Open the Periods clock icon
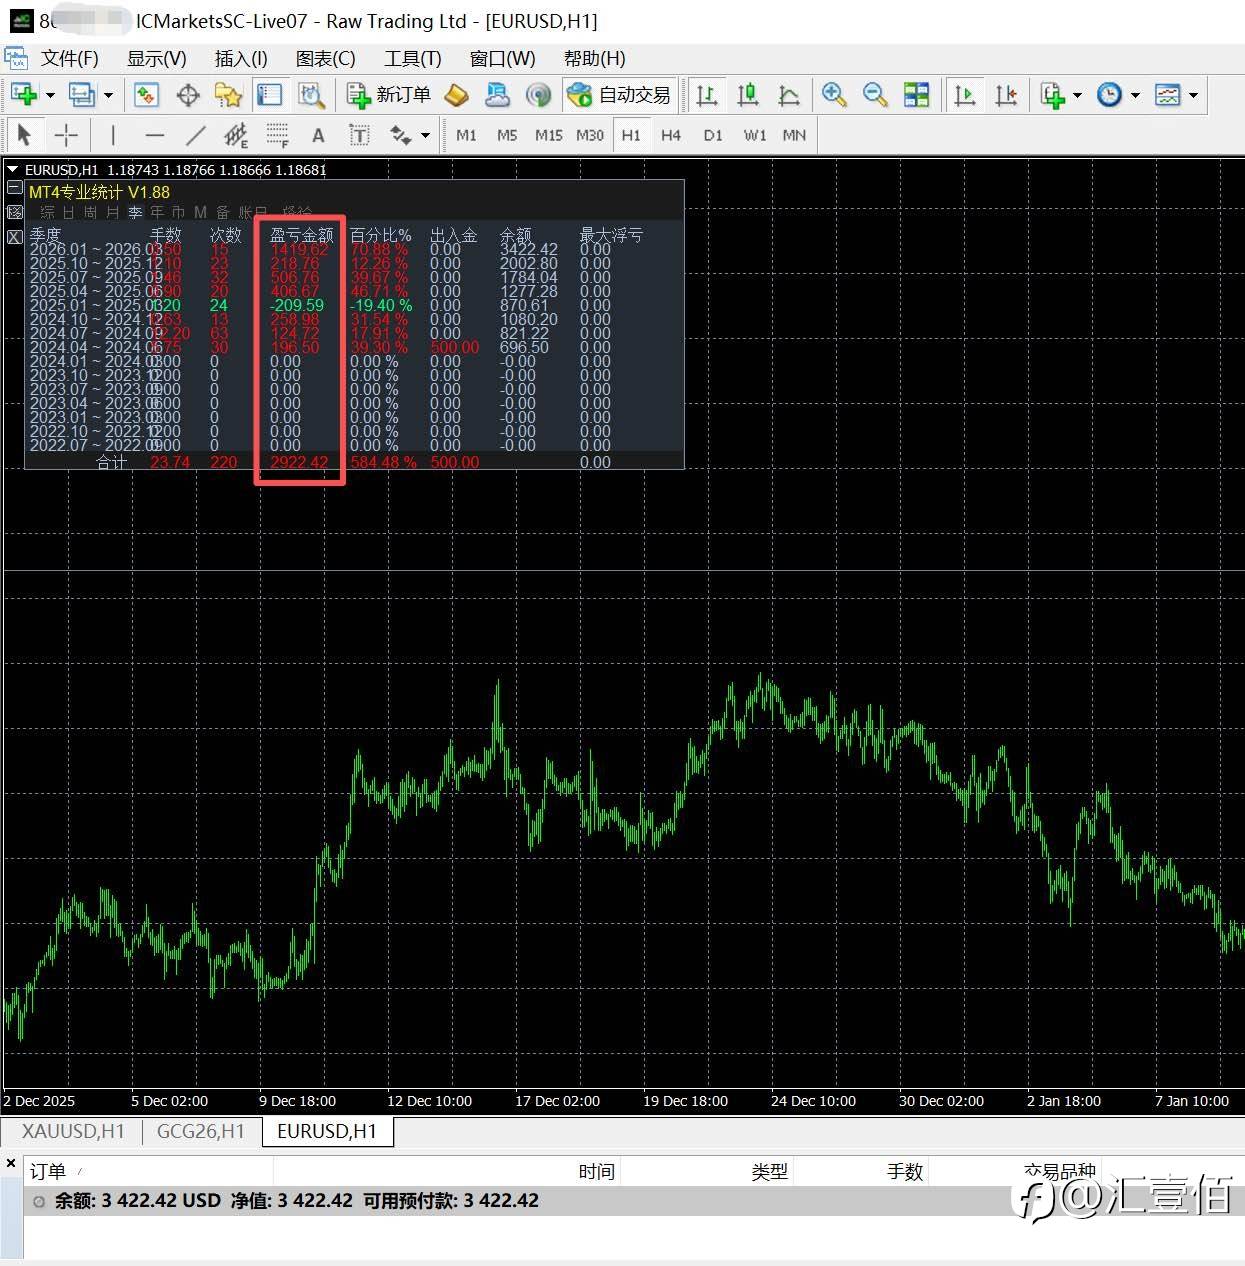 click(1109, 95)
